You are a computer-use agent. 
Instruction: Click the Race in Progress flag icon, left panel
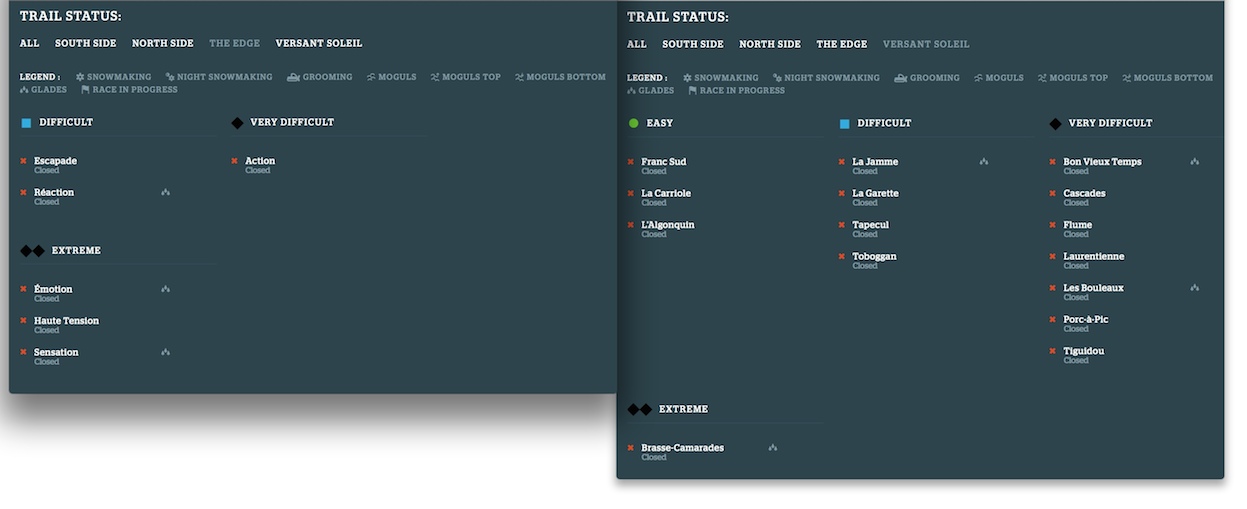[x=86, y=90]
